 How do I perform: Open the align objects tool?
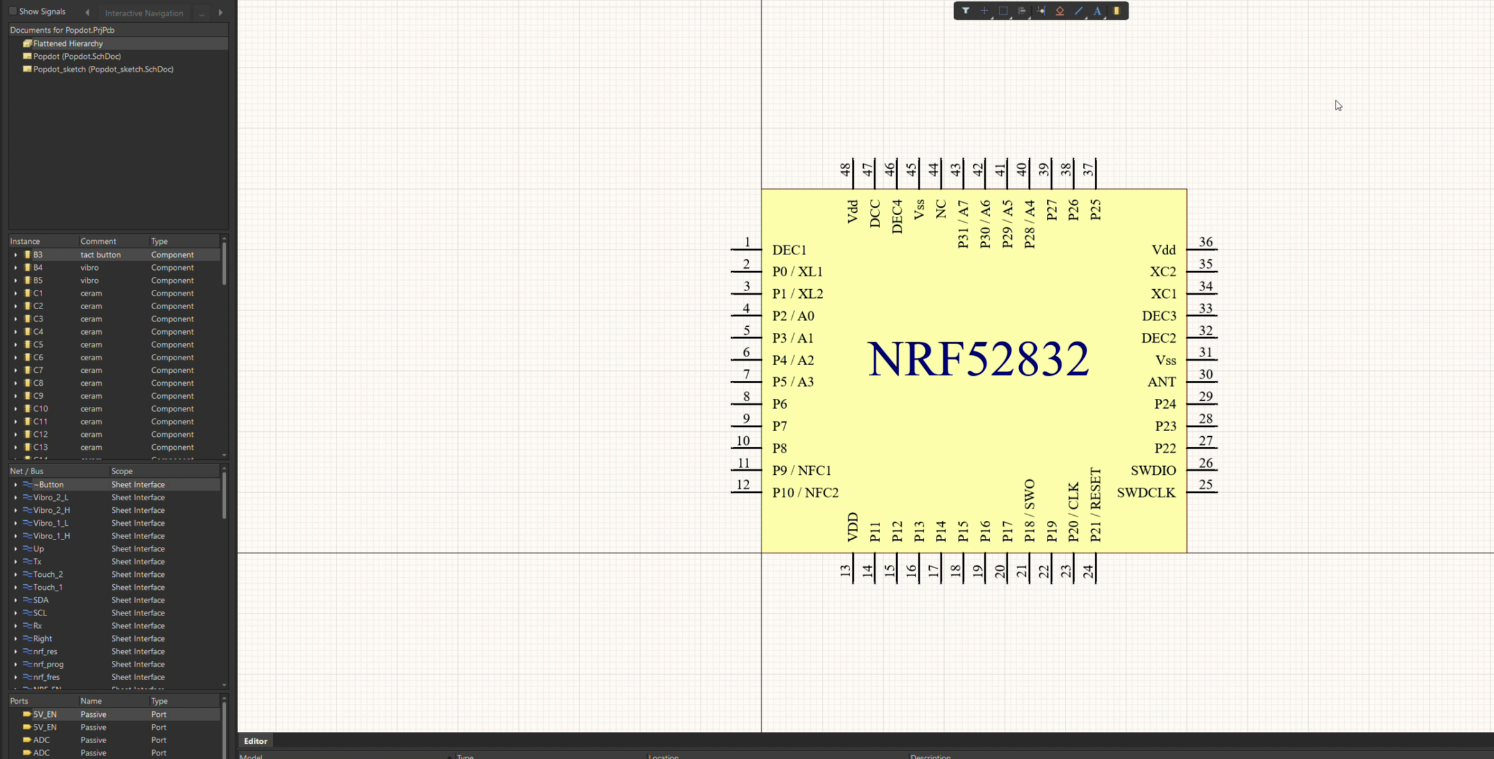click(1022, 11)
